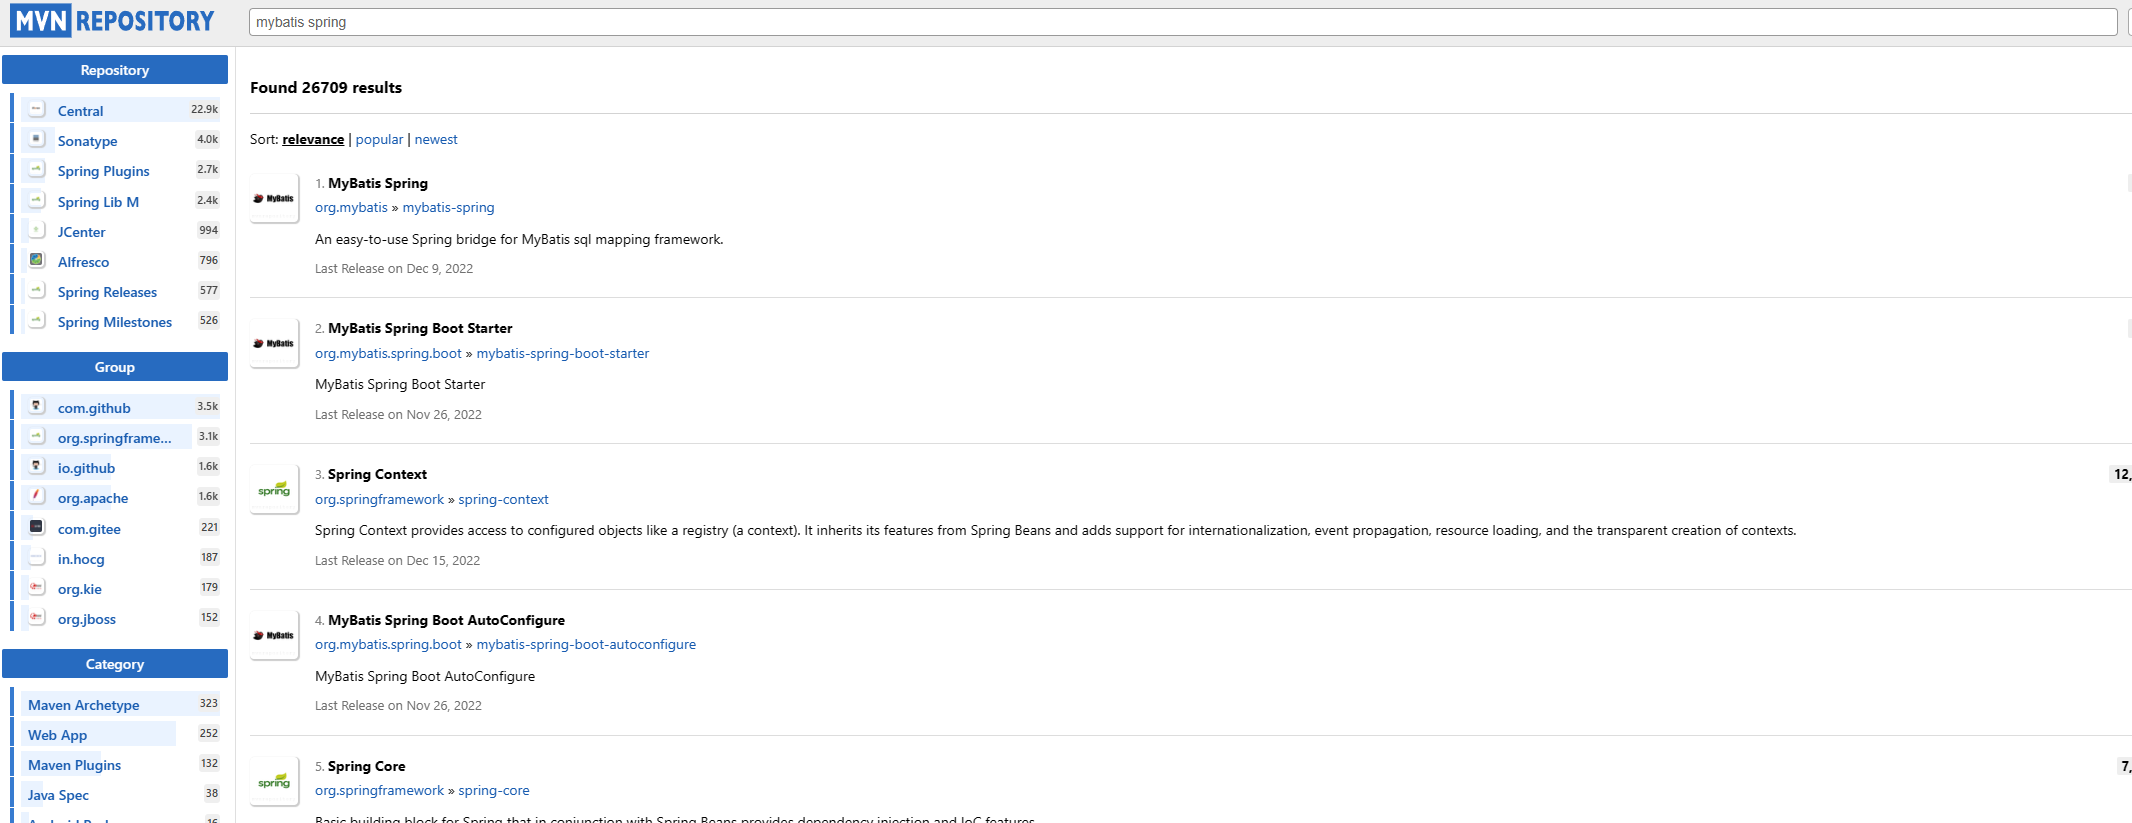The height and width of the screenshot is (823, 2132).
Task: Open the mybatis-spring artifact link
Action: pos(448,208)
